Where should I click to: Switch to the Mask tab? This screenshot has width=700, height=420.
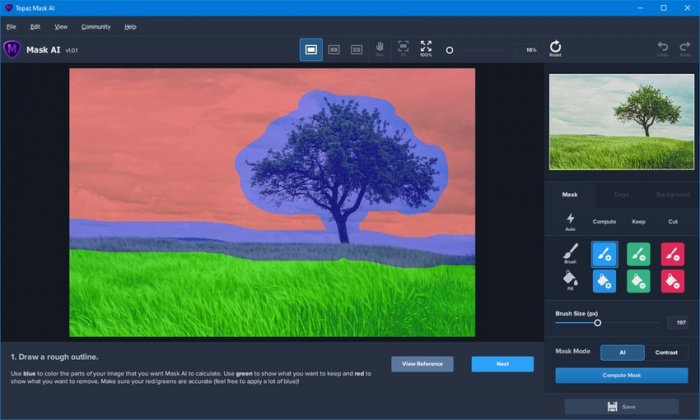click(x=570, y=195)
